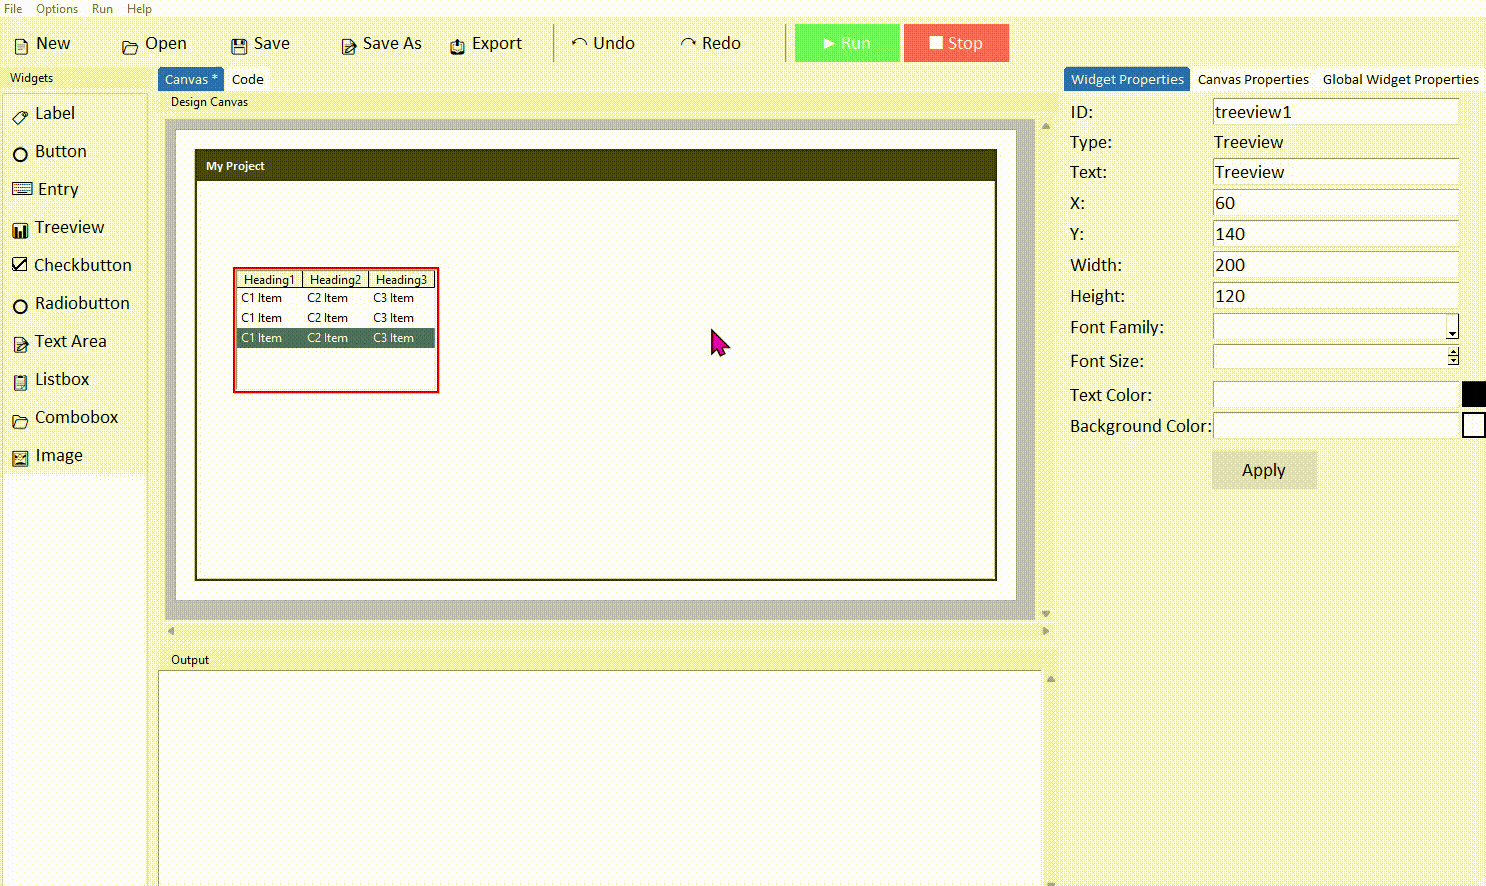Run the current project
Screen dimensions: 1486x886
[846, 43]
